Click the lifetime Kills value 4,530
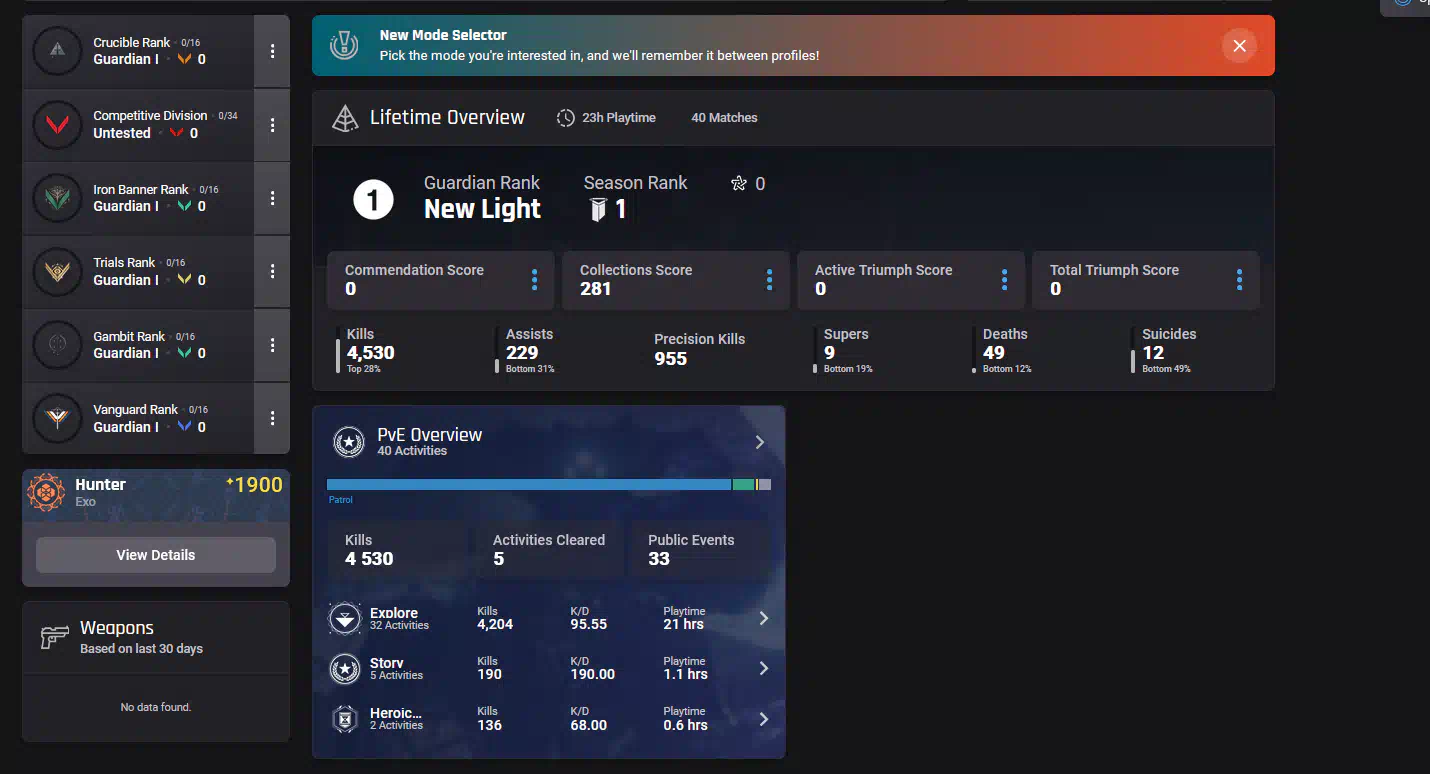The image size is (1430, 774). tap(371, 352)
